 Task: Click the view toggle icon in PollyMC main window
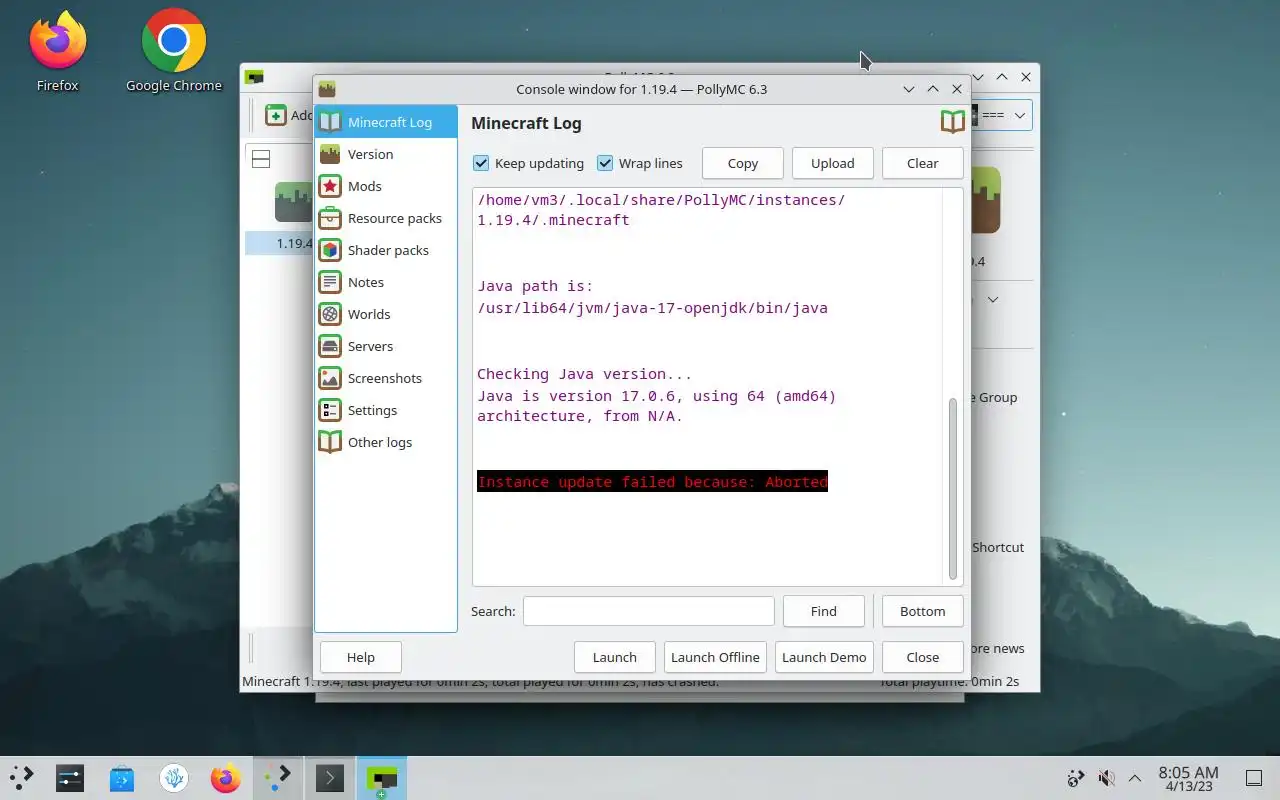pos(261,158)
